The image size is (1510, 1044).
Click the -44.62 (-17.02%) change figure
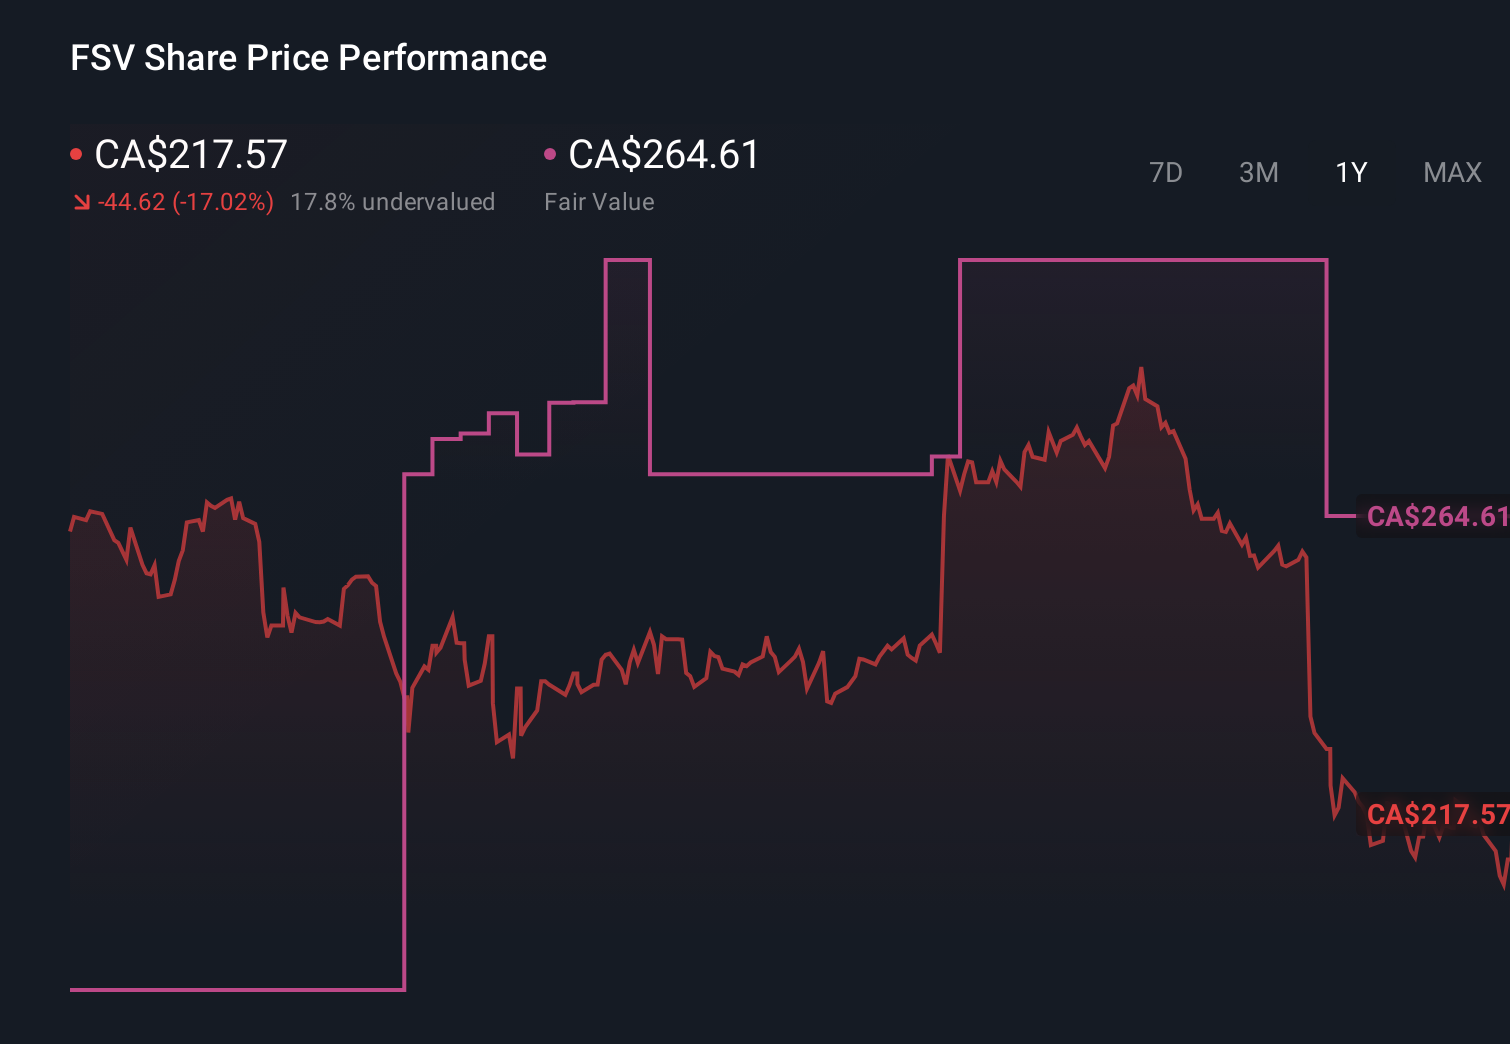click(x=185, y=201)
